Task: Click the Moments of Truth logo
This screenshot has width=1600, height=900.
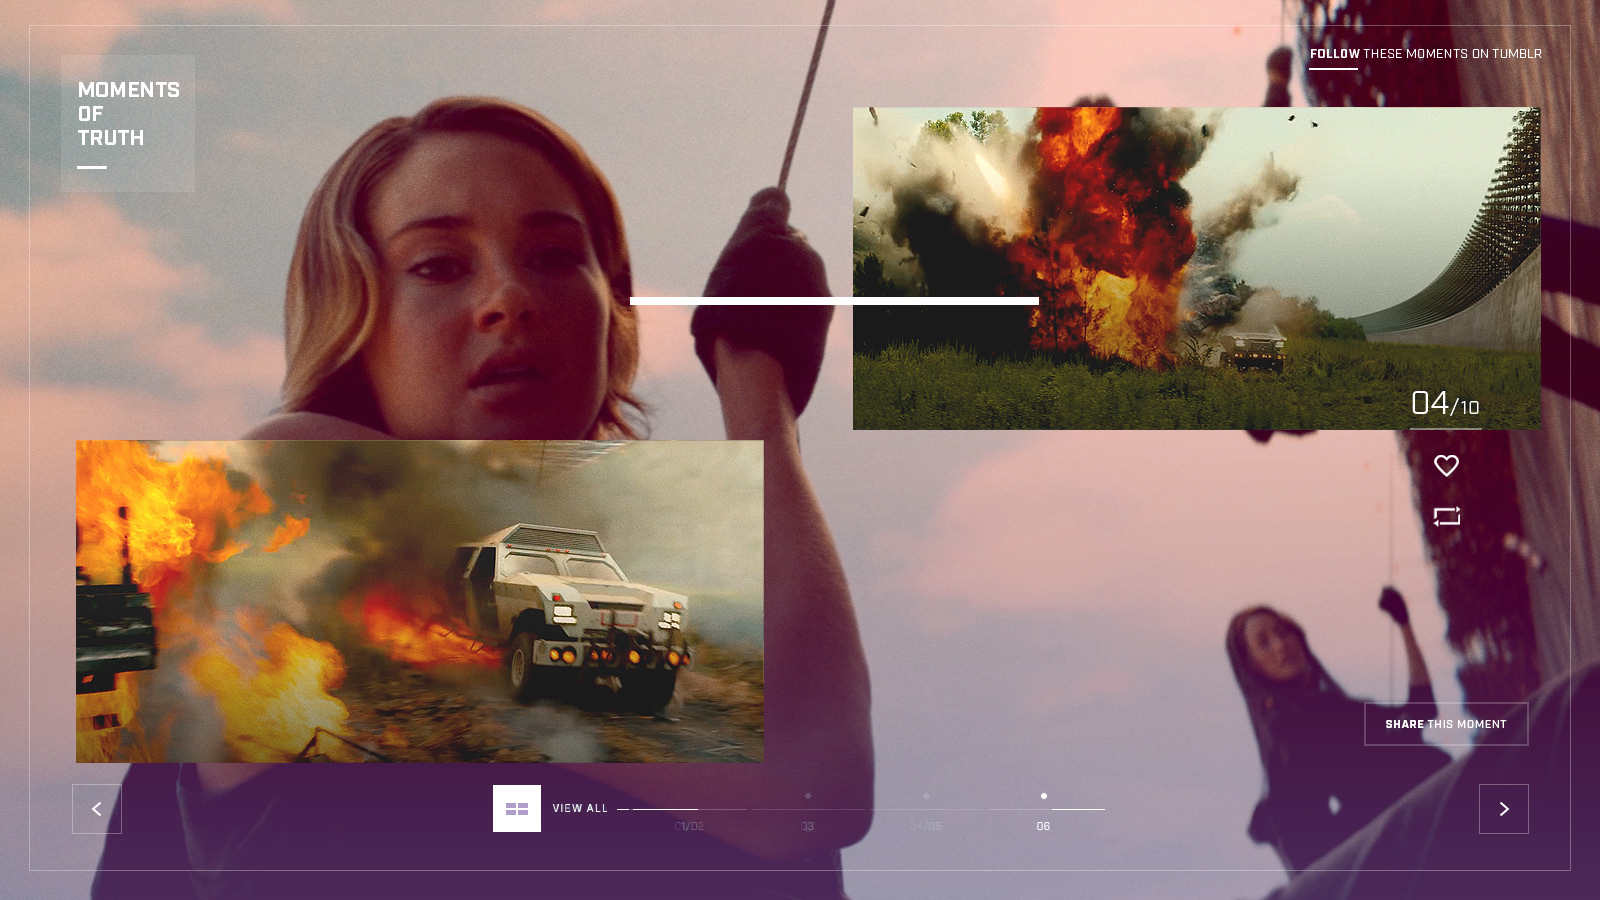Action: (128, 123)
